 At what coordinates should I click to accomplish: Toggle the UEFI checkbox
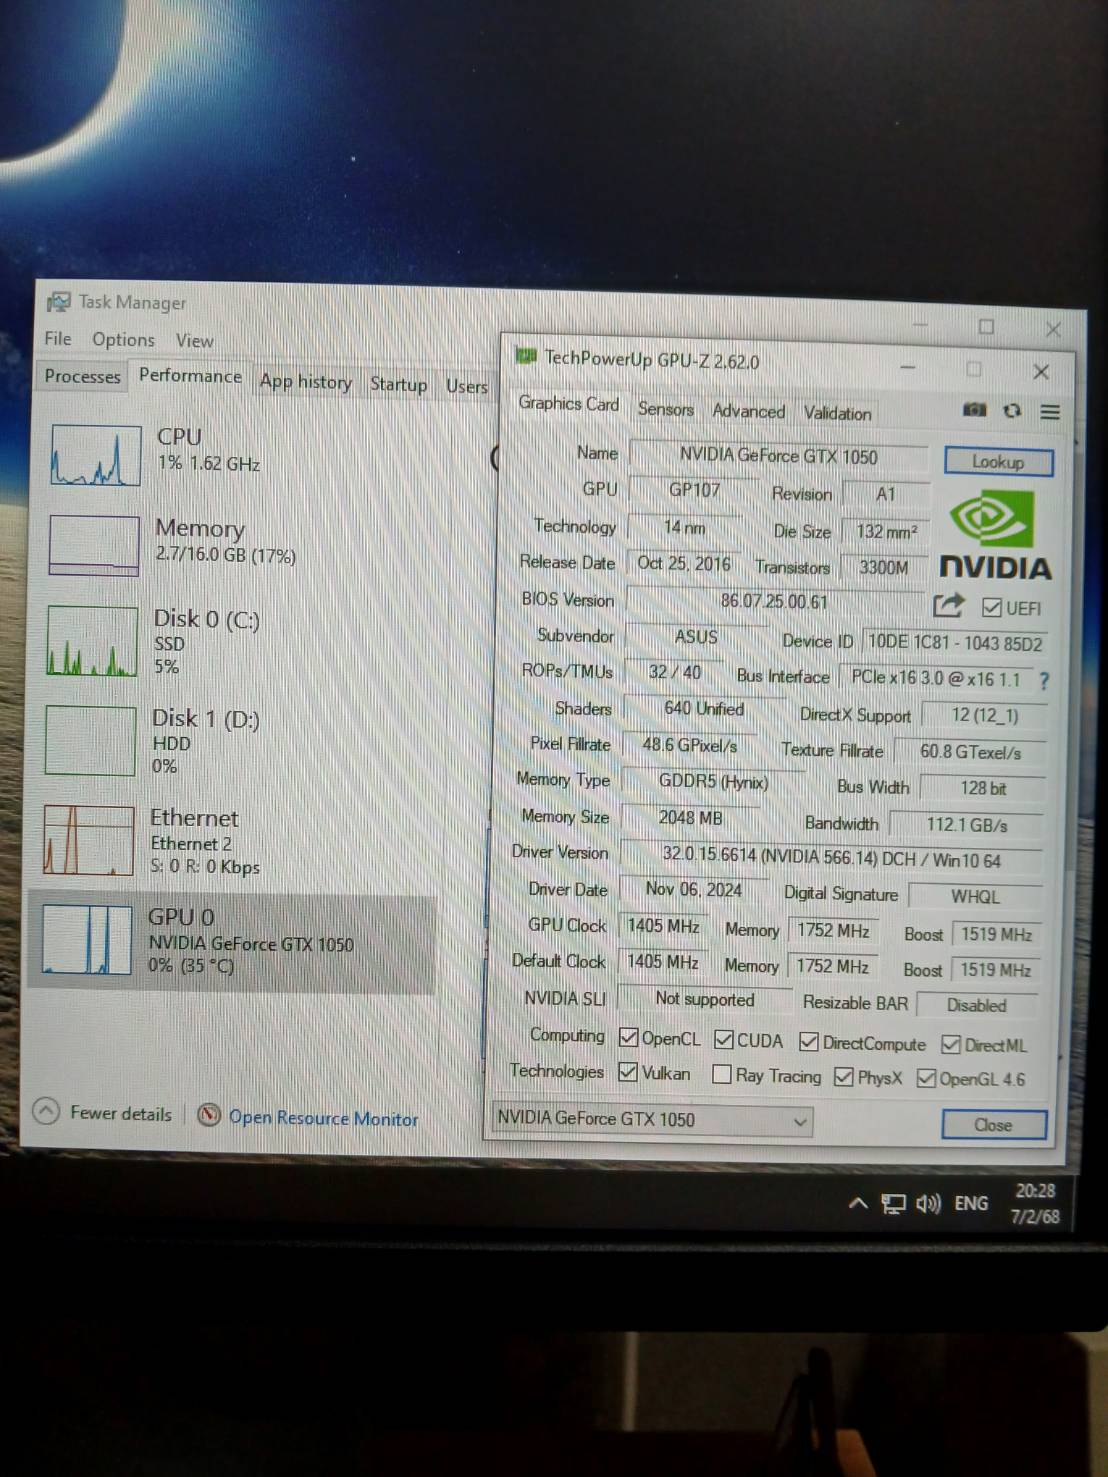pos(992,608)
